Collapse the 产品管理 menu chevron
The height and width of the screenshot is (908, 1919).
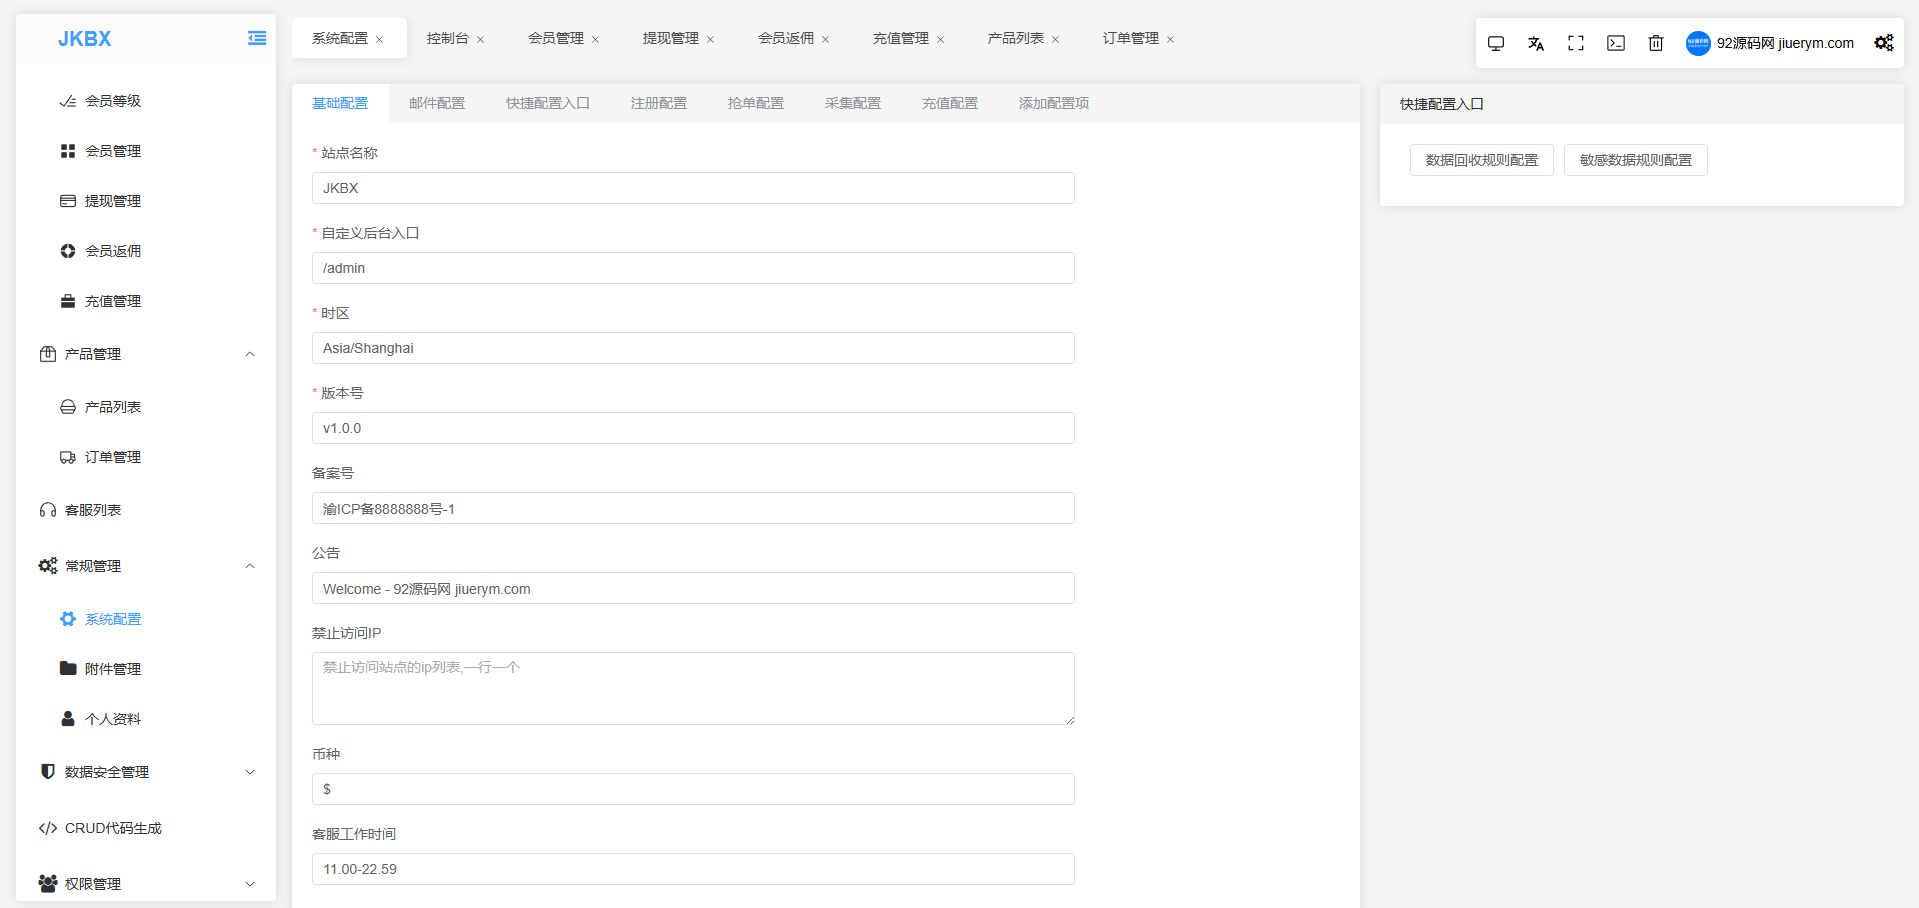[x=250, y=354]
